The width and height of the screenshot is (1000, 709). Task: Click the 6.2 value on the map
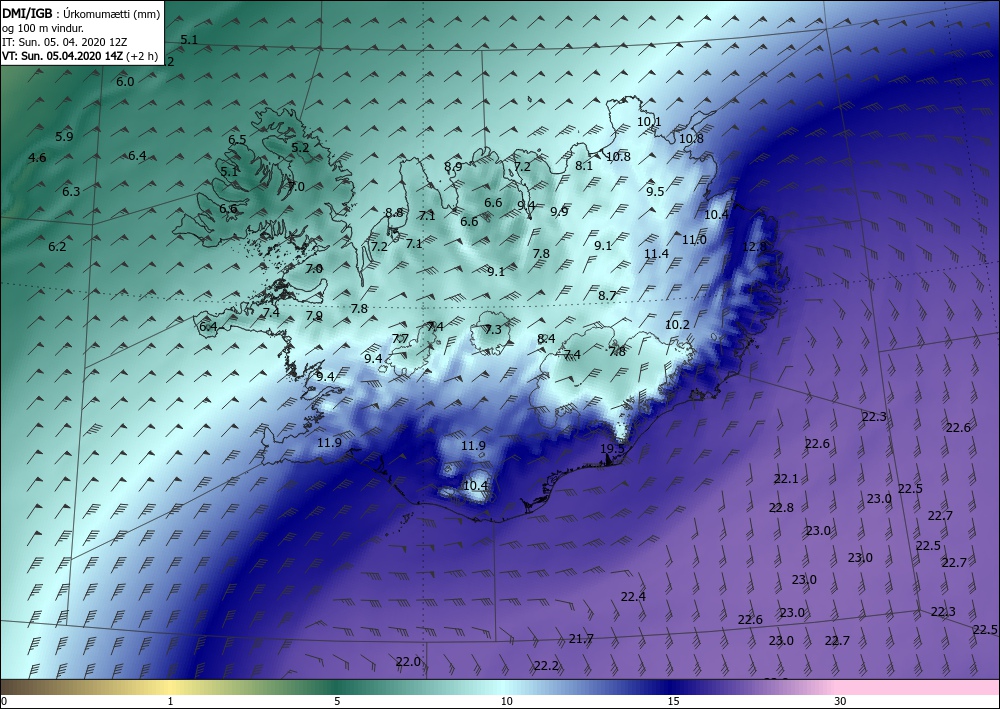pyautogui.click(x=57, y=246)
